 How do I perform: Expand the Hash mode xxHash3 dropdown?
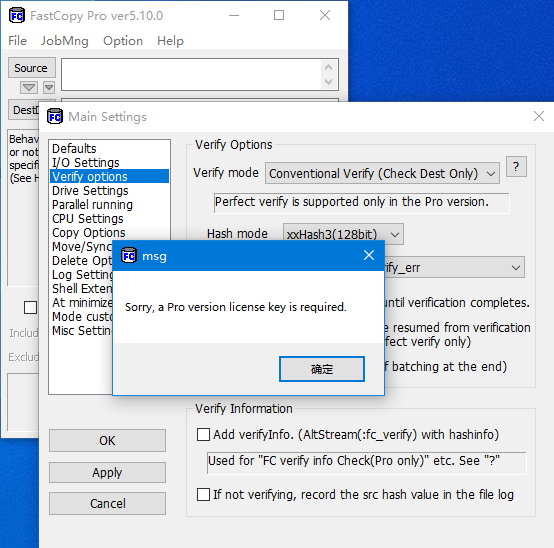tap(343, 234)
